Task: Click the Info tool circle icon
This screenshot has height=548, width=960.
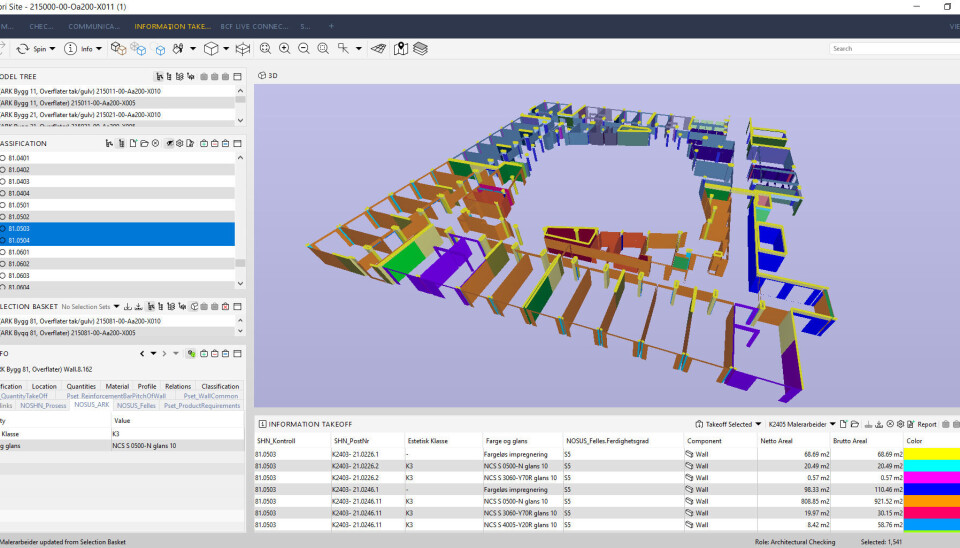Action: [x=70, y=48]
